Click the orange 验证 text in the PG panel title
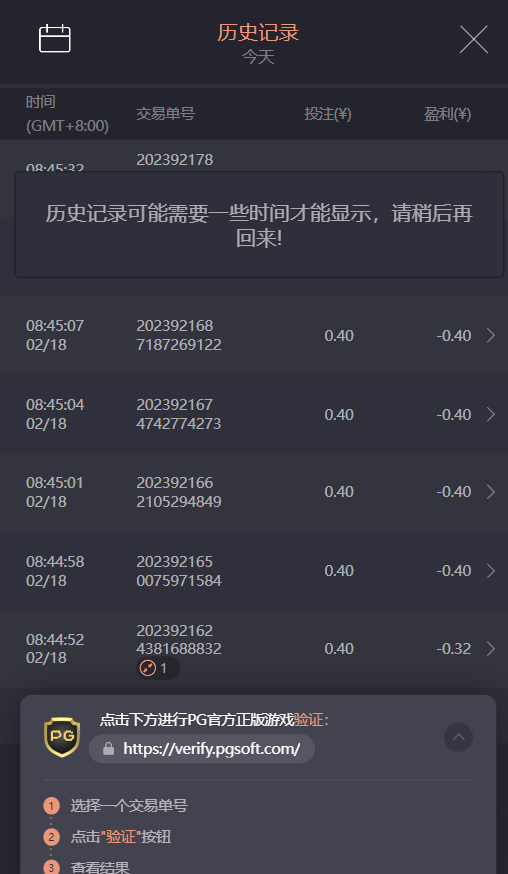 point(308,720)
